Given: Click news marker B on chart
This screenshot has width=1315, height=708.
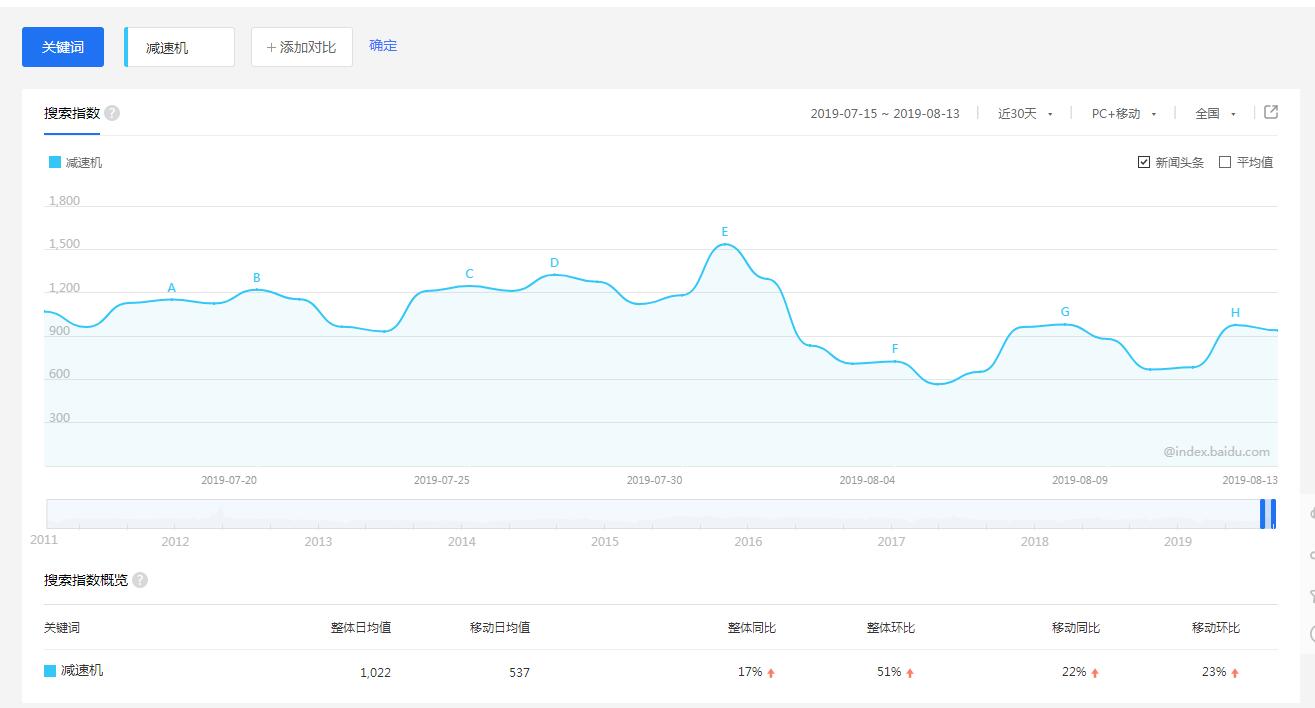Looking at the screenshot, I should (x=257, y=278).
